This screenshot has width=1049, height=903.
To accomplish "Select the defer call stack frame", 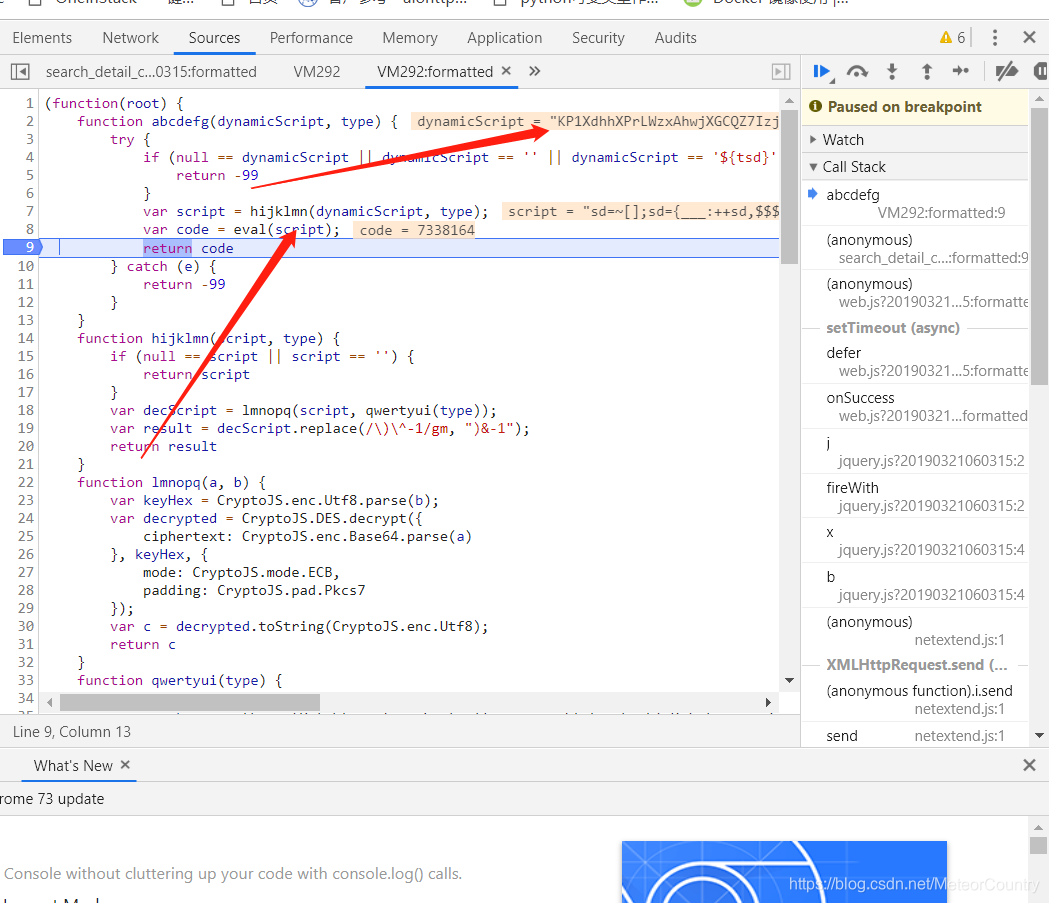I will [915, 361].
